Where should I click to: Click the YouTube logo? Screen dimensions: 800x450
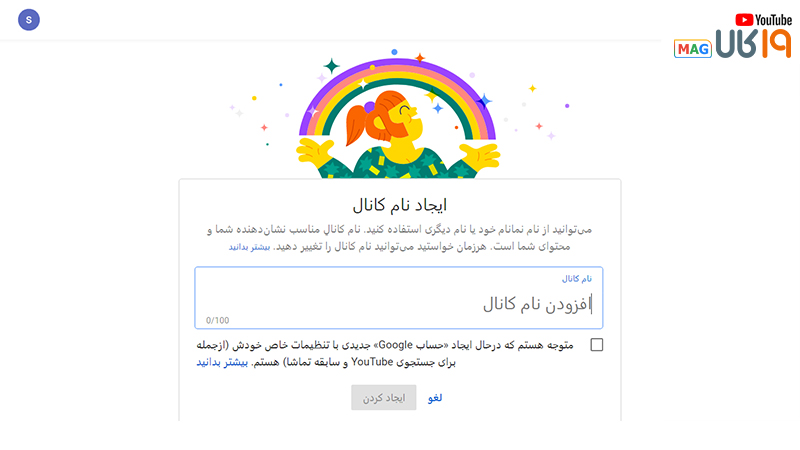coord(763,19)
